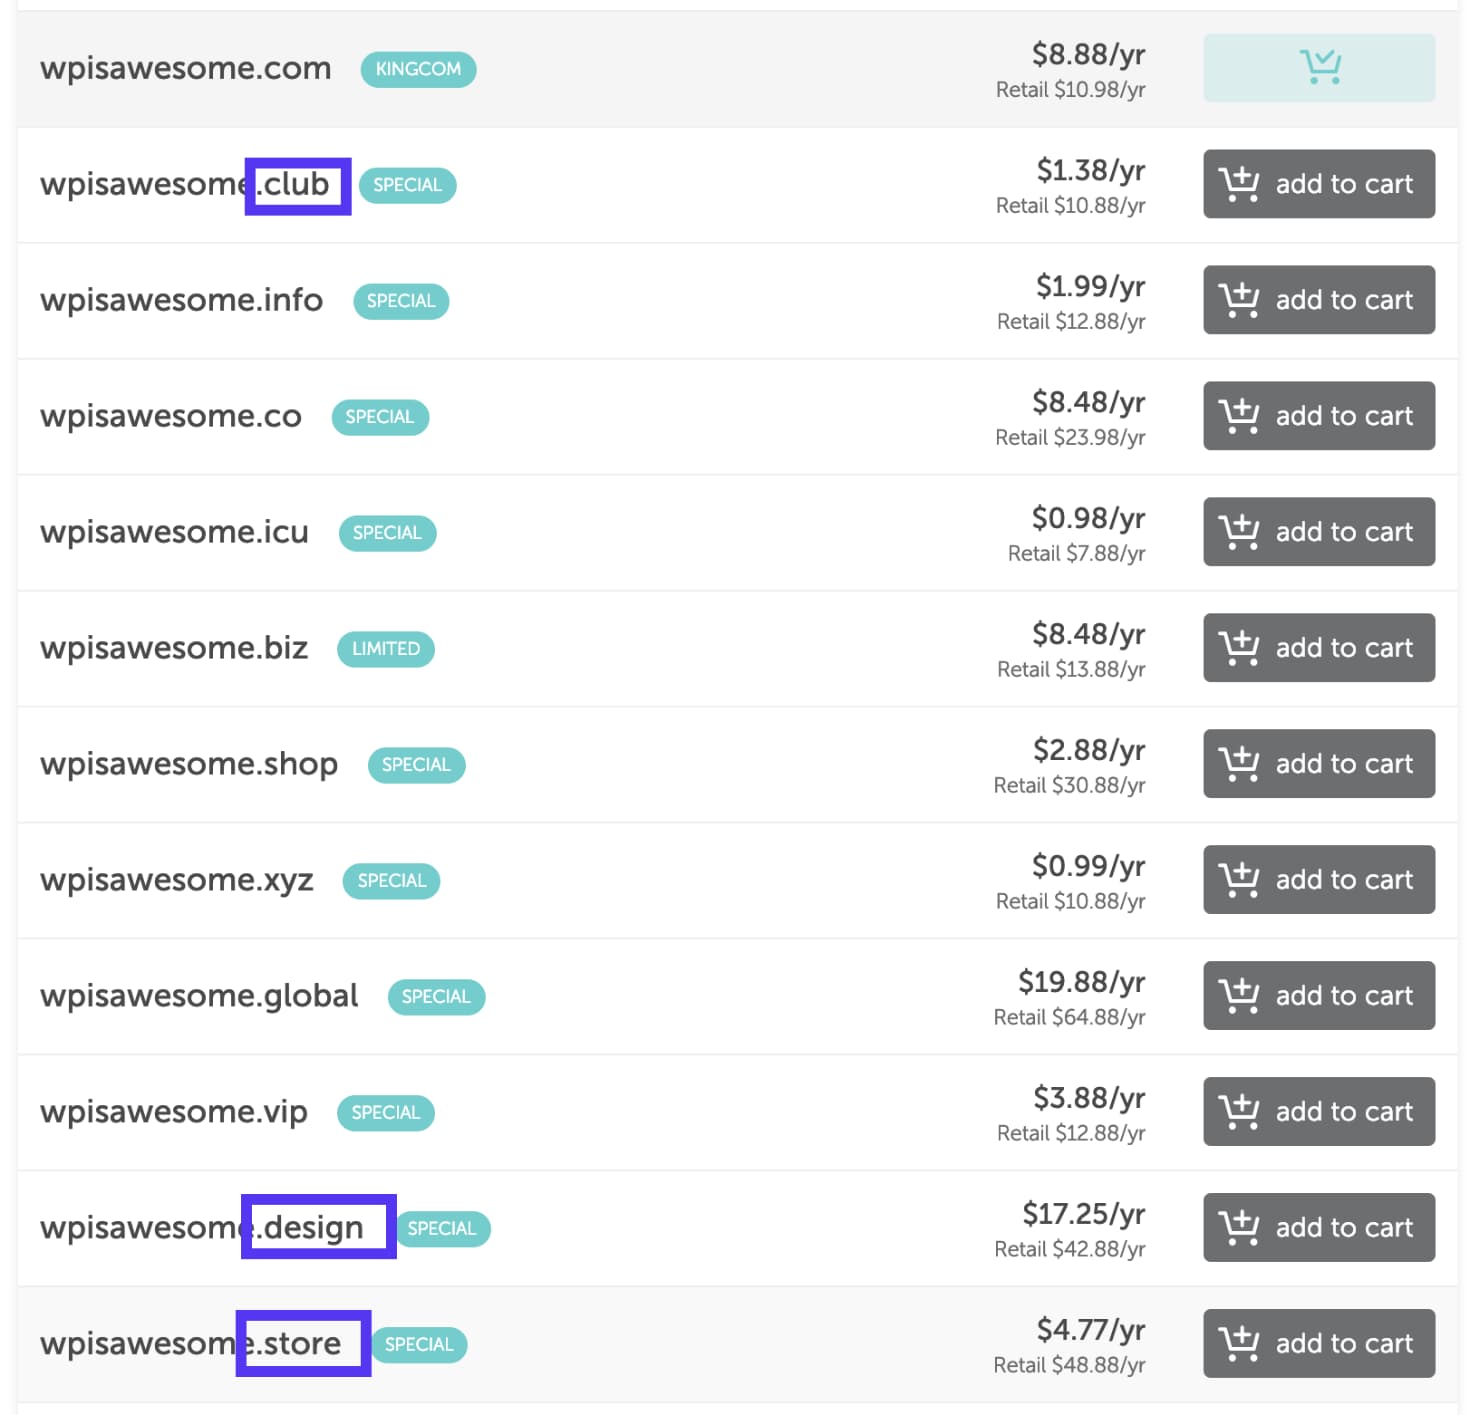Add wpisawesome.design to the cart

pyautogui.click(x=1318, y=1227)
